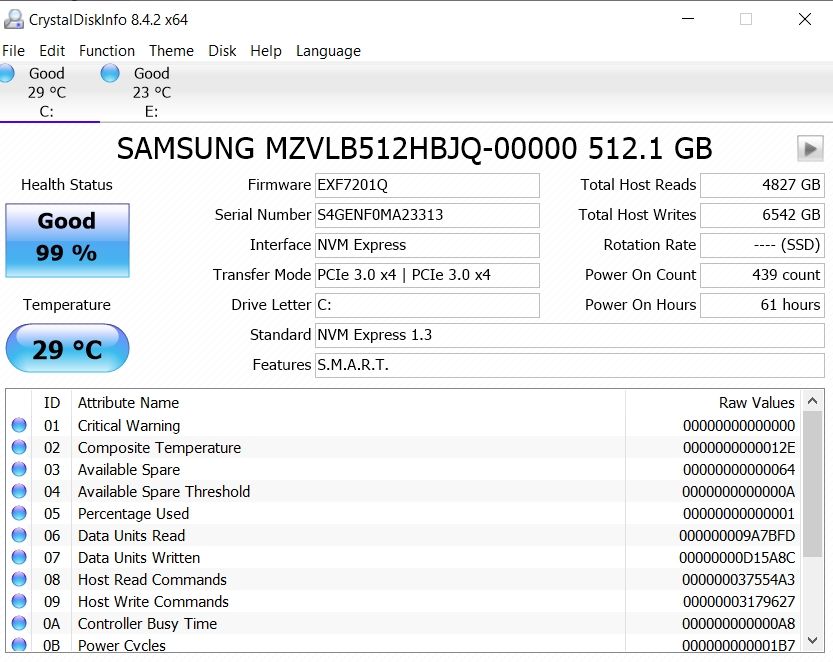Click the attribute list scrollbar thumb
This screenshot has height=662, width=833.
pyautogui.click(x=812, y=485)
